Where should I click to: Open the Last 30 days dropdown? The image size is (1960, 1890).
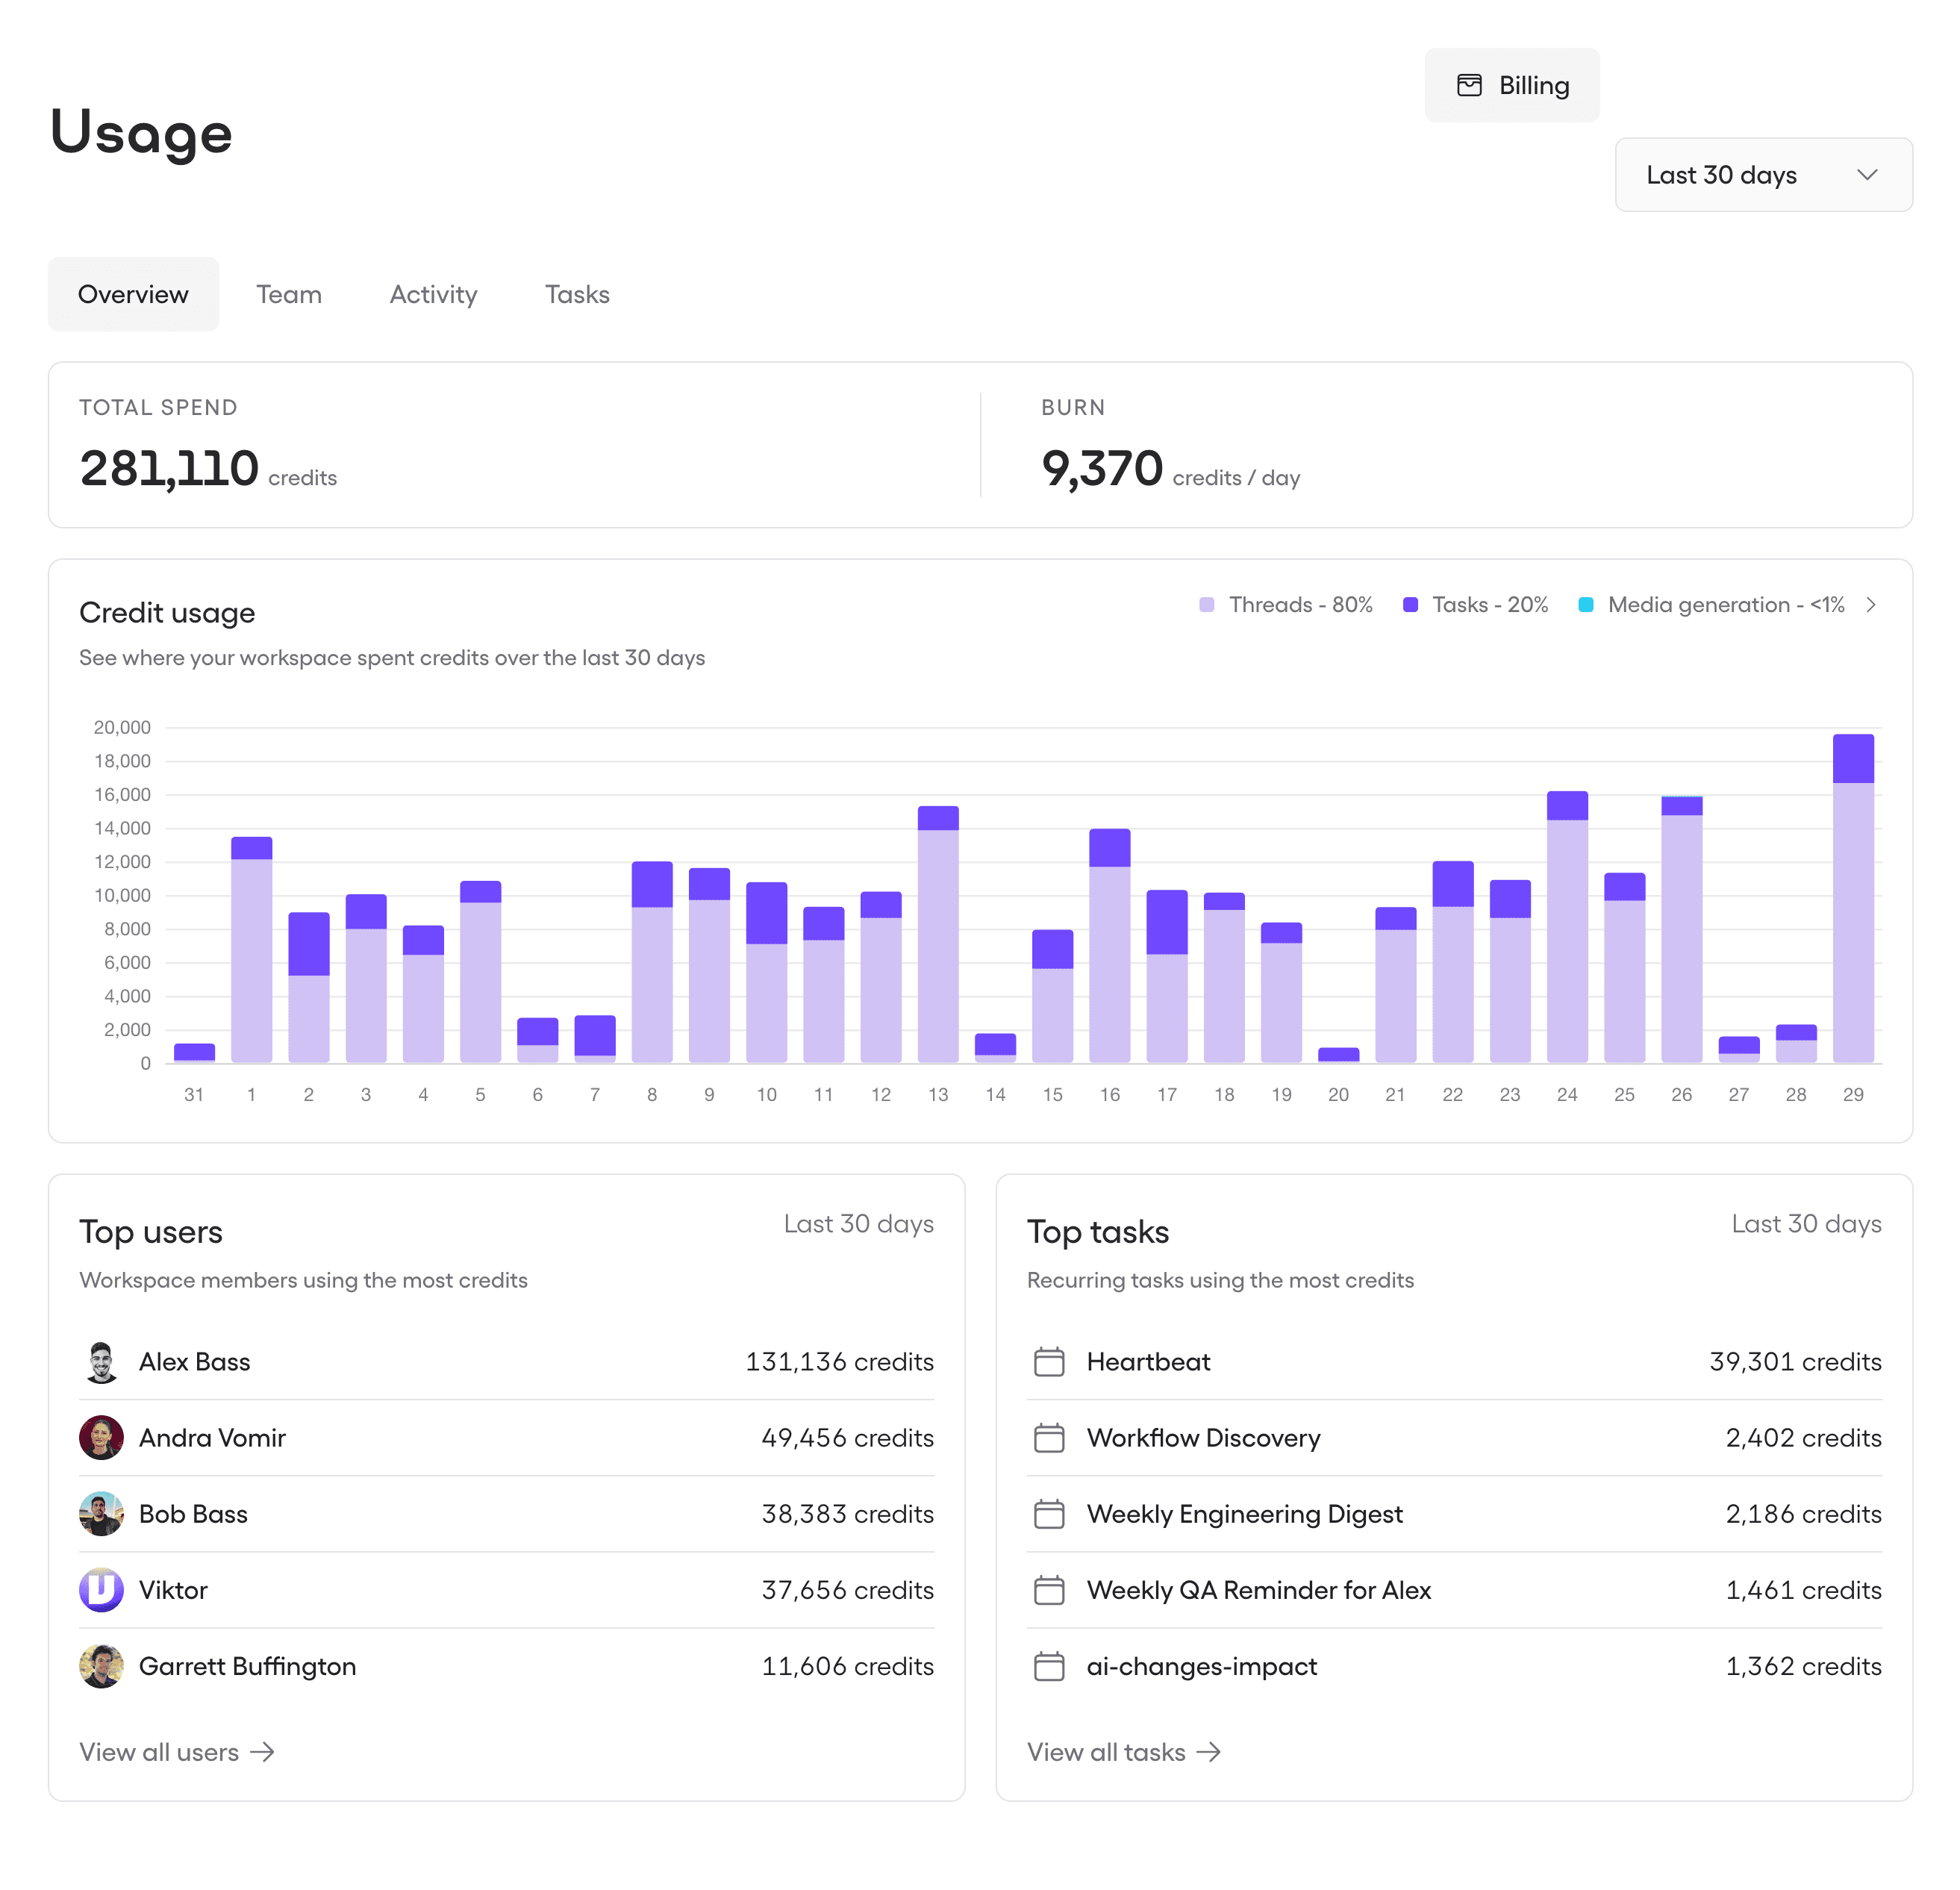(1763, 175)
